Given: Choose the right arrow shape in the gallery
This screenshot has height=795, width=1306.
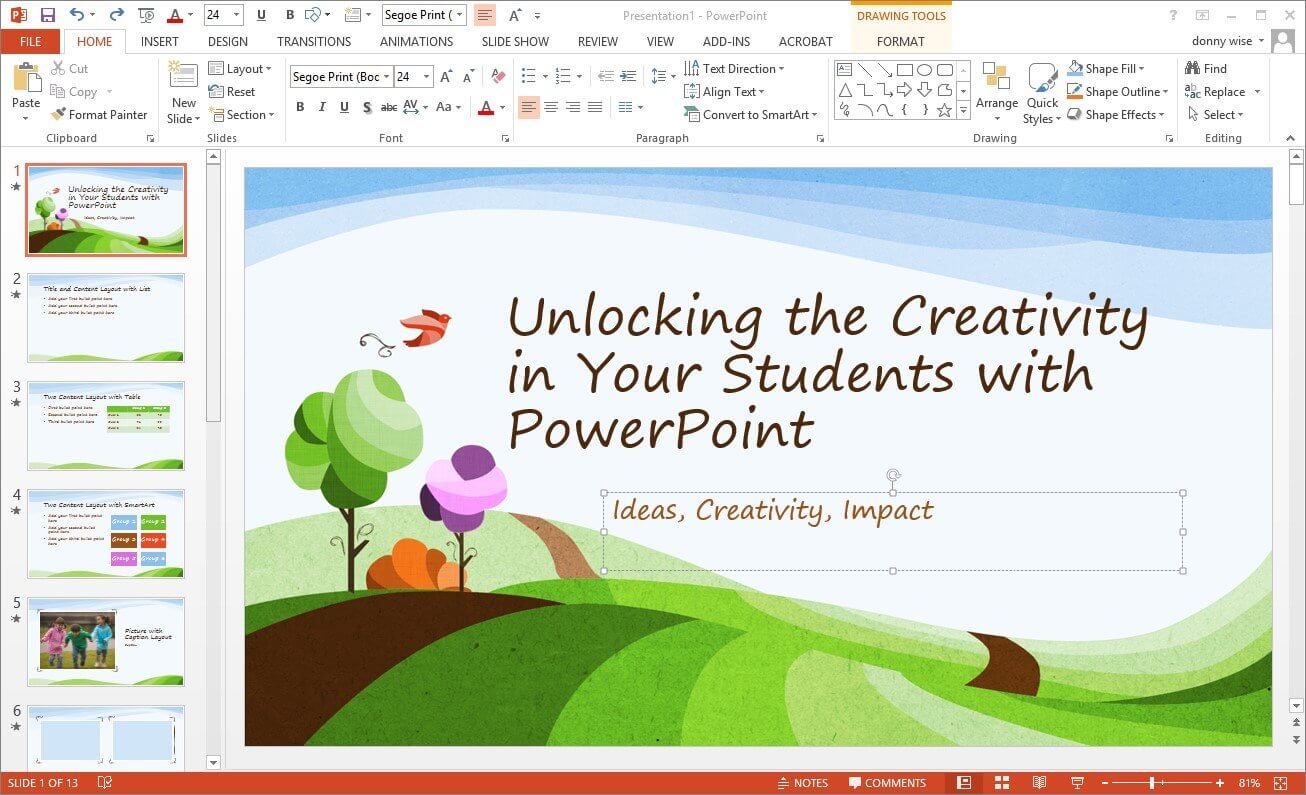Looking at the screenshot, I should pos(904,90).
